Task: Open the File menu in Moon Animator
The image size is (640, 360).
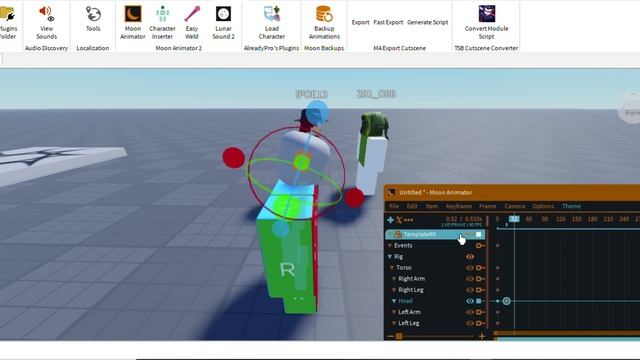Action: (x=394, y=206)
